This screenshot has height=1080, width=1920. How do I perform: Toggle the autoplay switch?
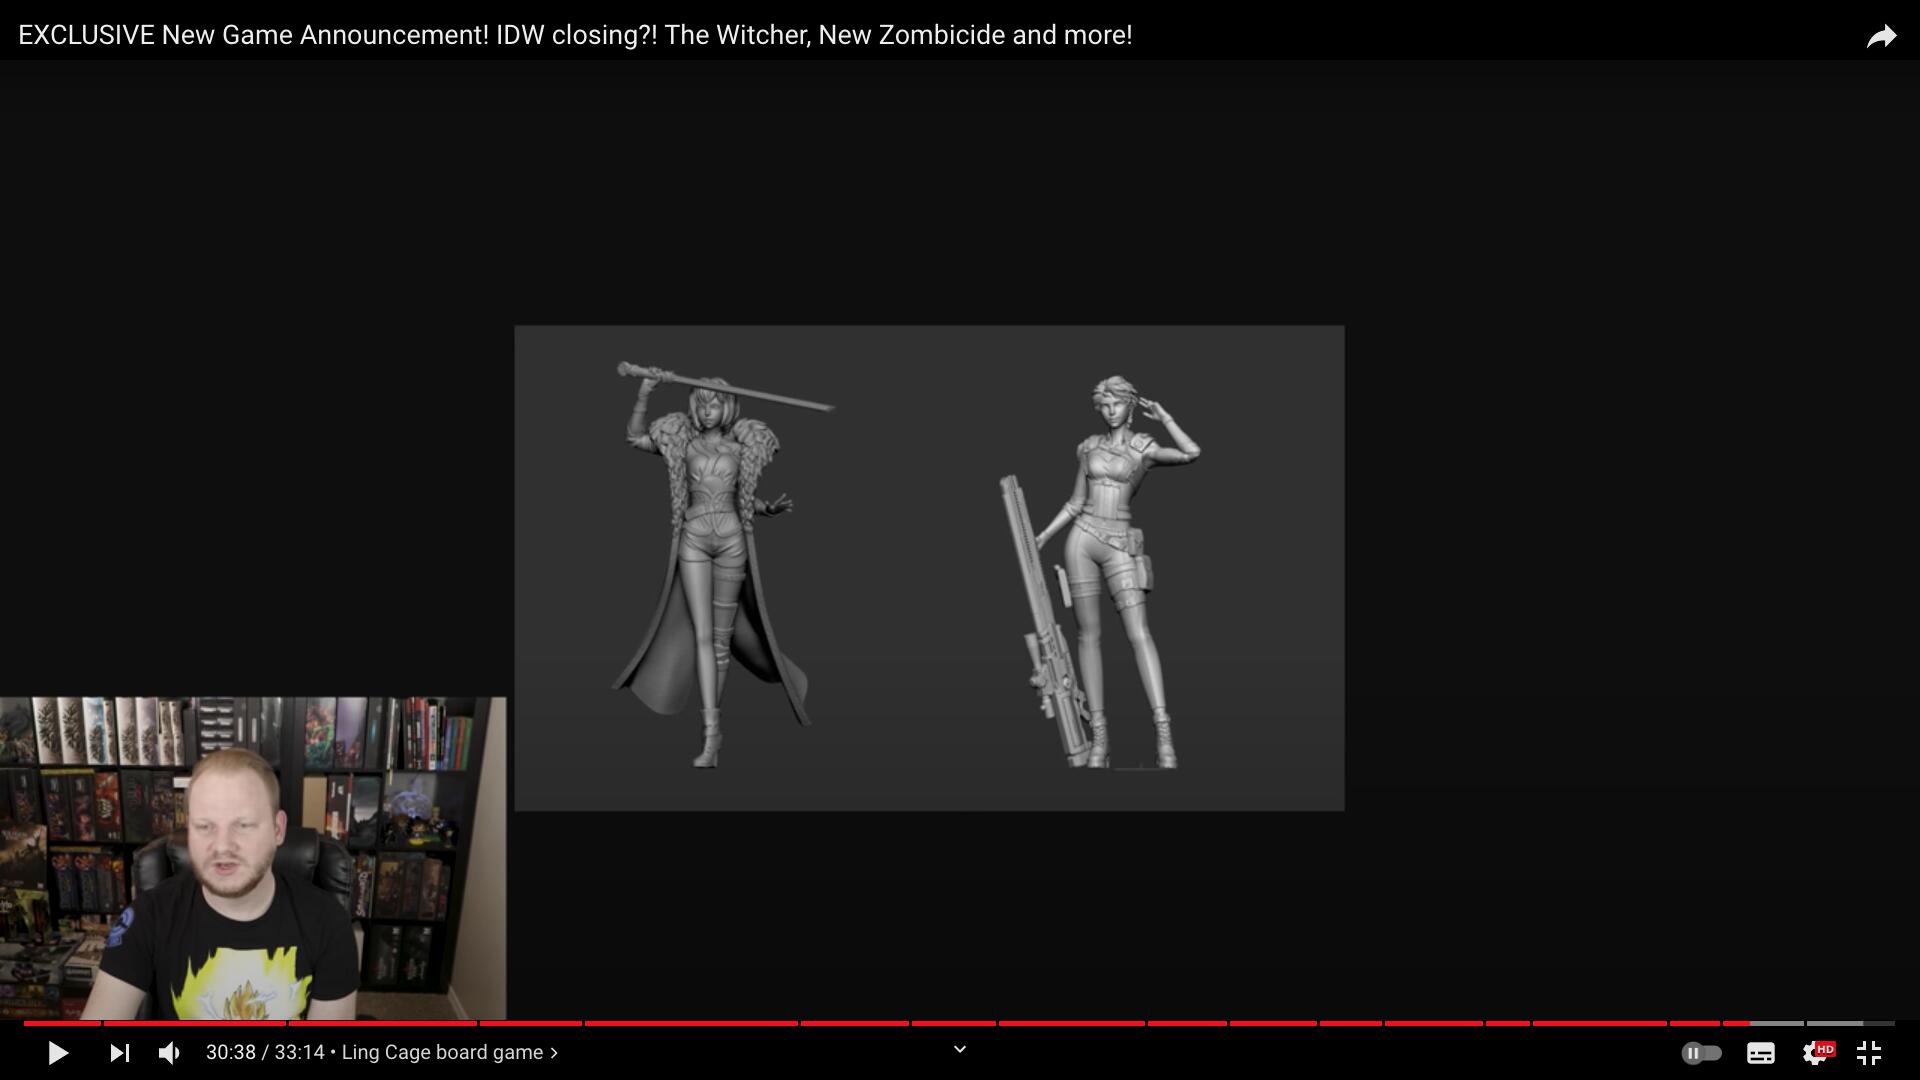point(1701,1053)
